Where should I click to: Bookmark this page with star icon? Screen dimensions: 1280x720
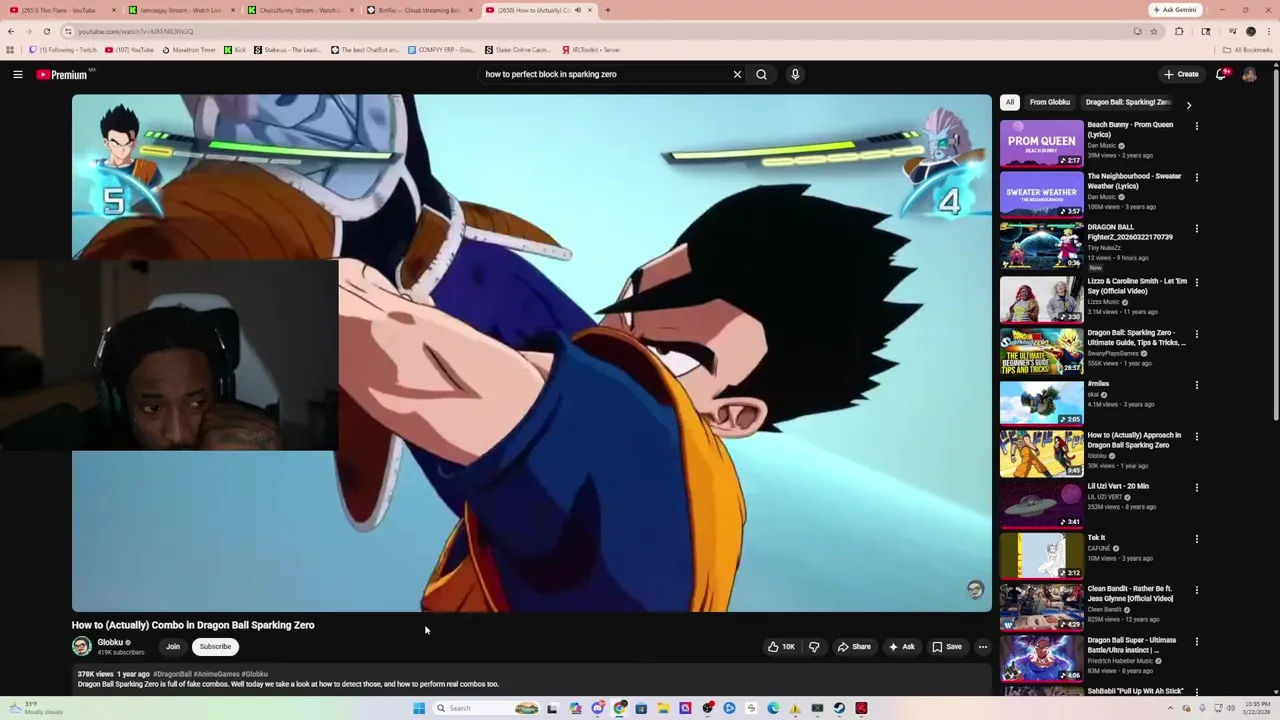[1153, 31]
